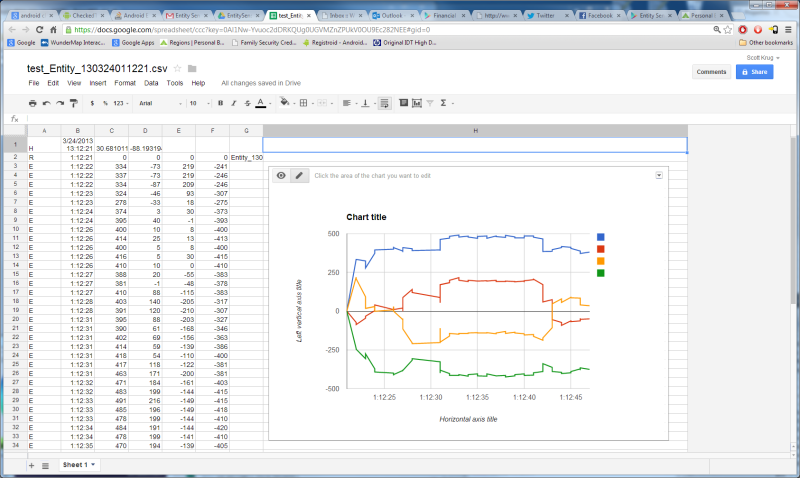Viewport: 800px width, 478px height.
Task: Open the Chrome menu icon
Action: (x=788, y=30)
